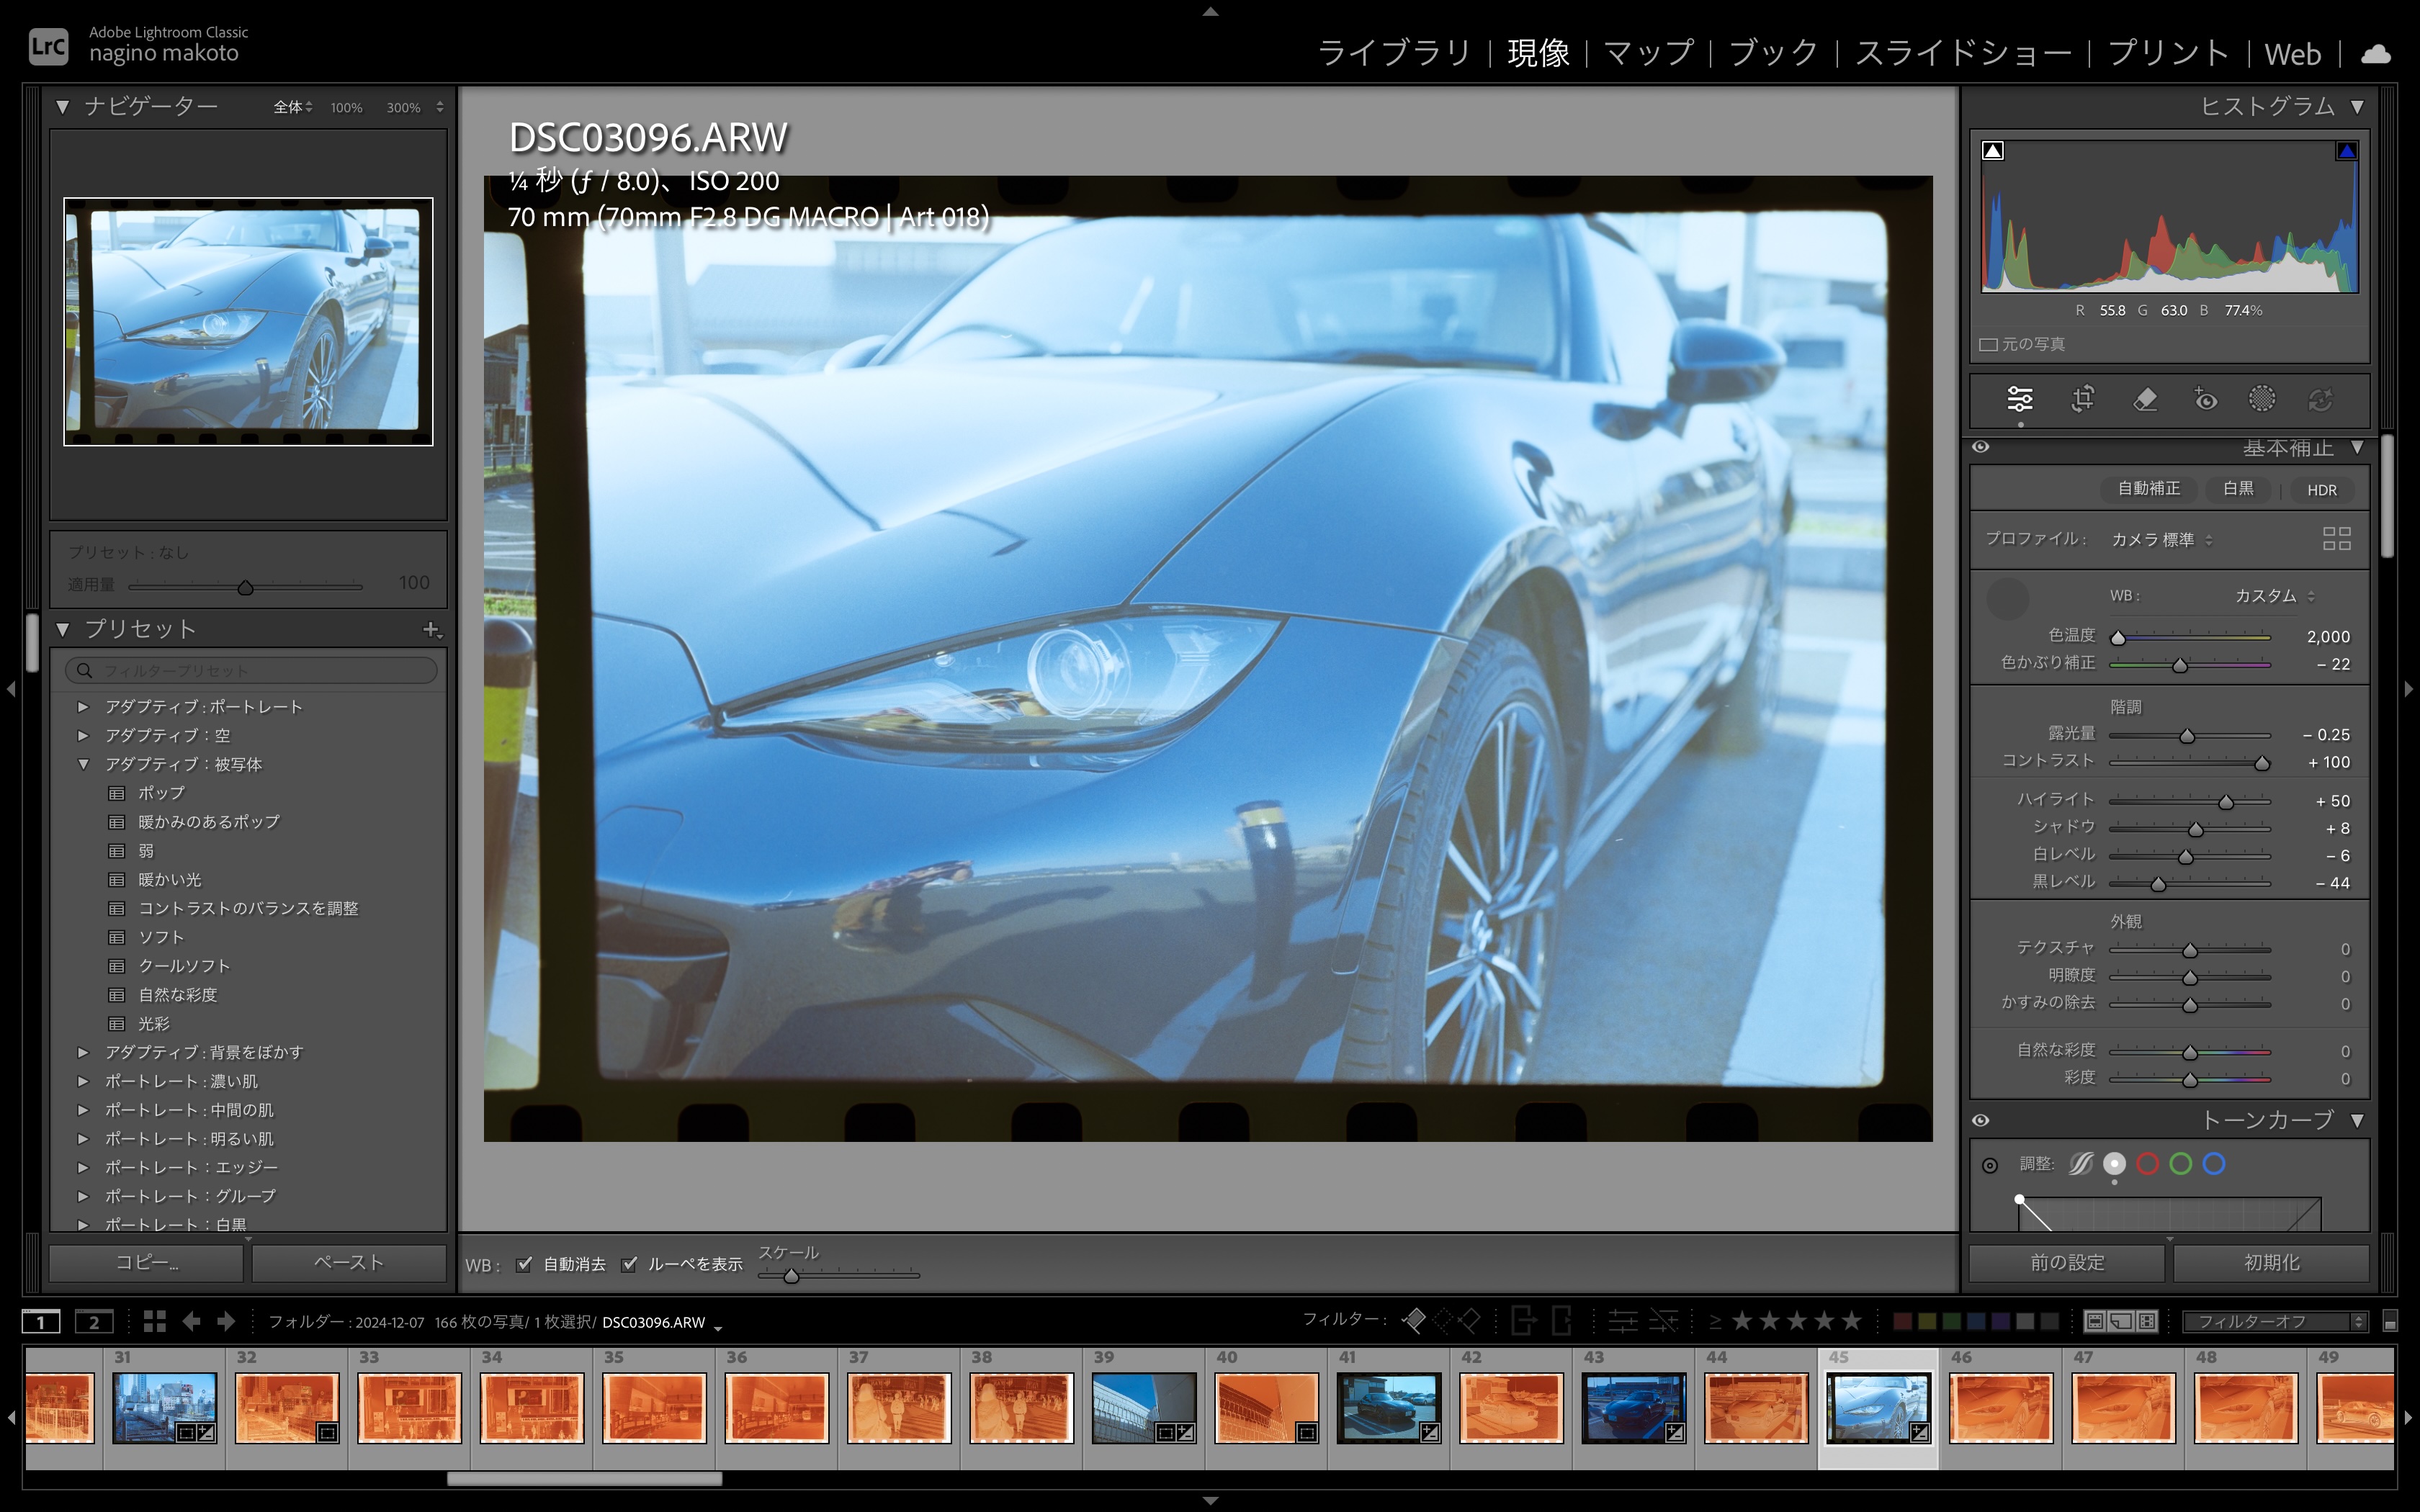Open the Masking tool
Viewport: 2420px width, 1512px height.
point(2262,399)
